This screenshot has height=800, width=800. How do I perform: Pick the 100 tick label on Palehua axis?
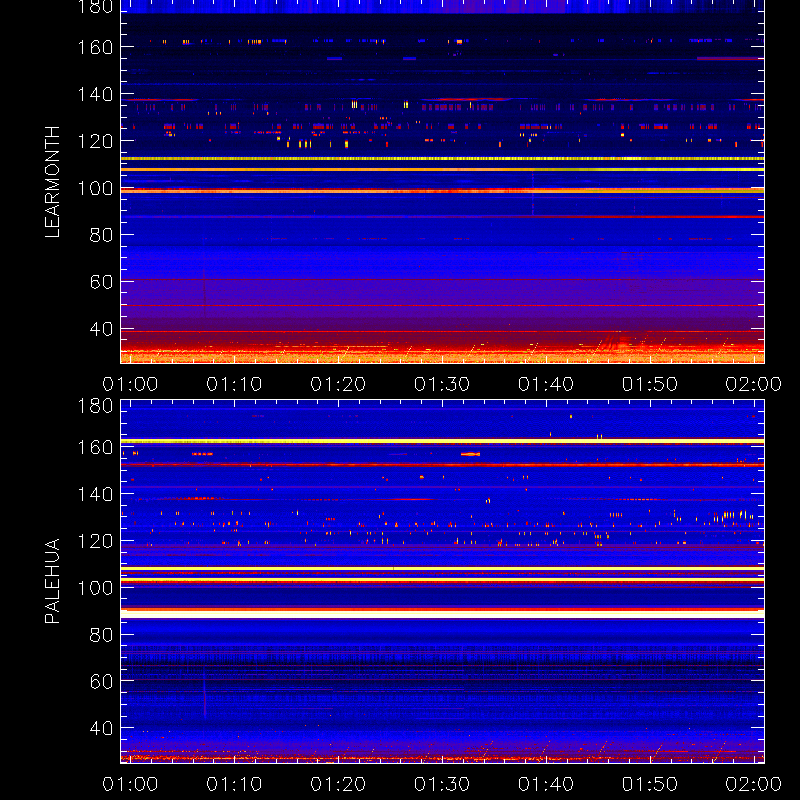coord(95,588)
